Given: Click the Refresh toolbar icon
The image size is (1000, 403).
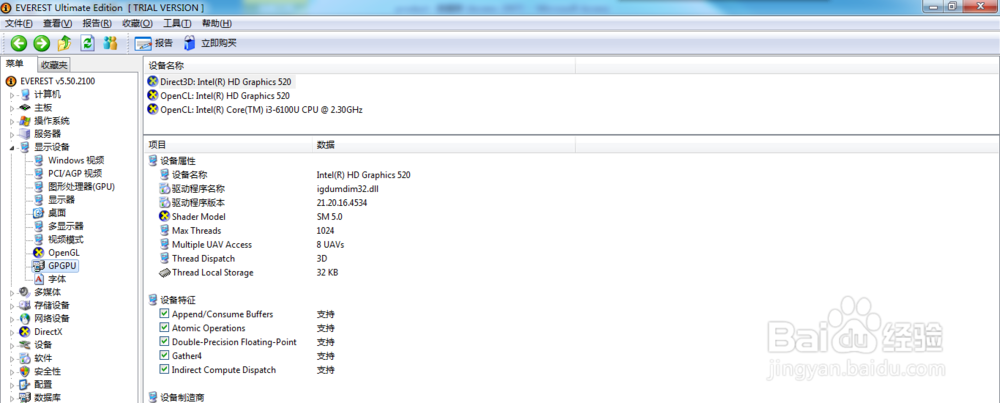Looking at the screenshot, I should tap(87, 43).
